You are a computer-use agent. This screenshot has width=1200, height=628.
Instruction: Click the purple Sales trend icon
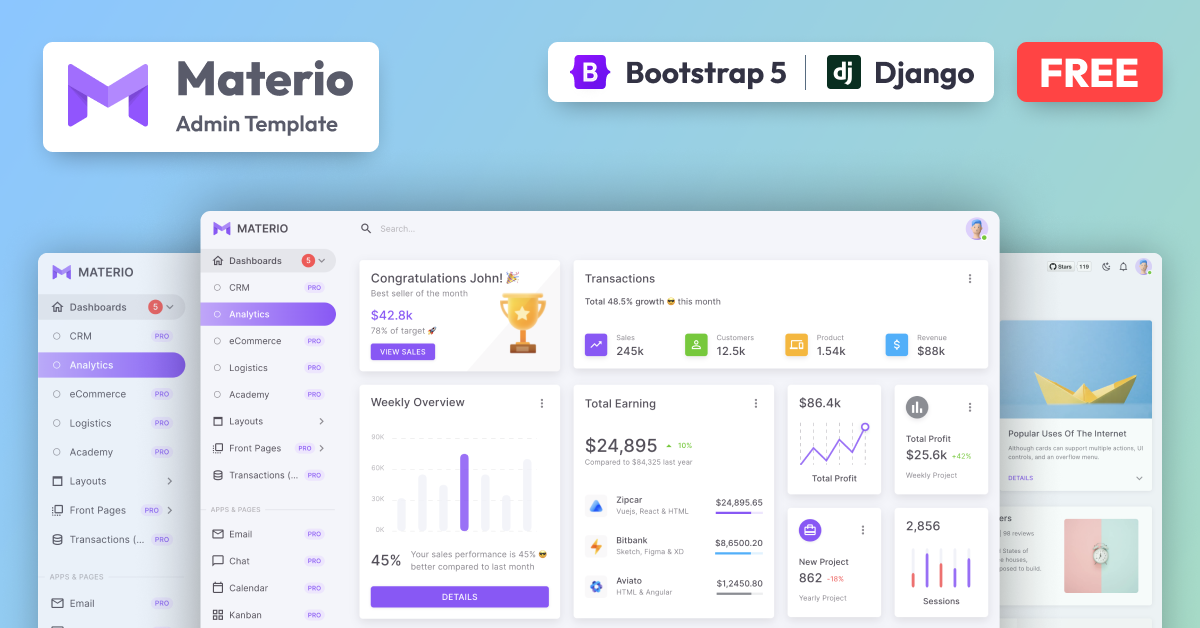click(596, 345)
